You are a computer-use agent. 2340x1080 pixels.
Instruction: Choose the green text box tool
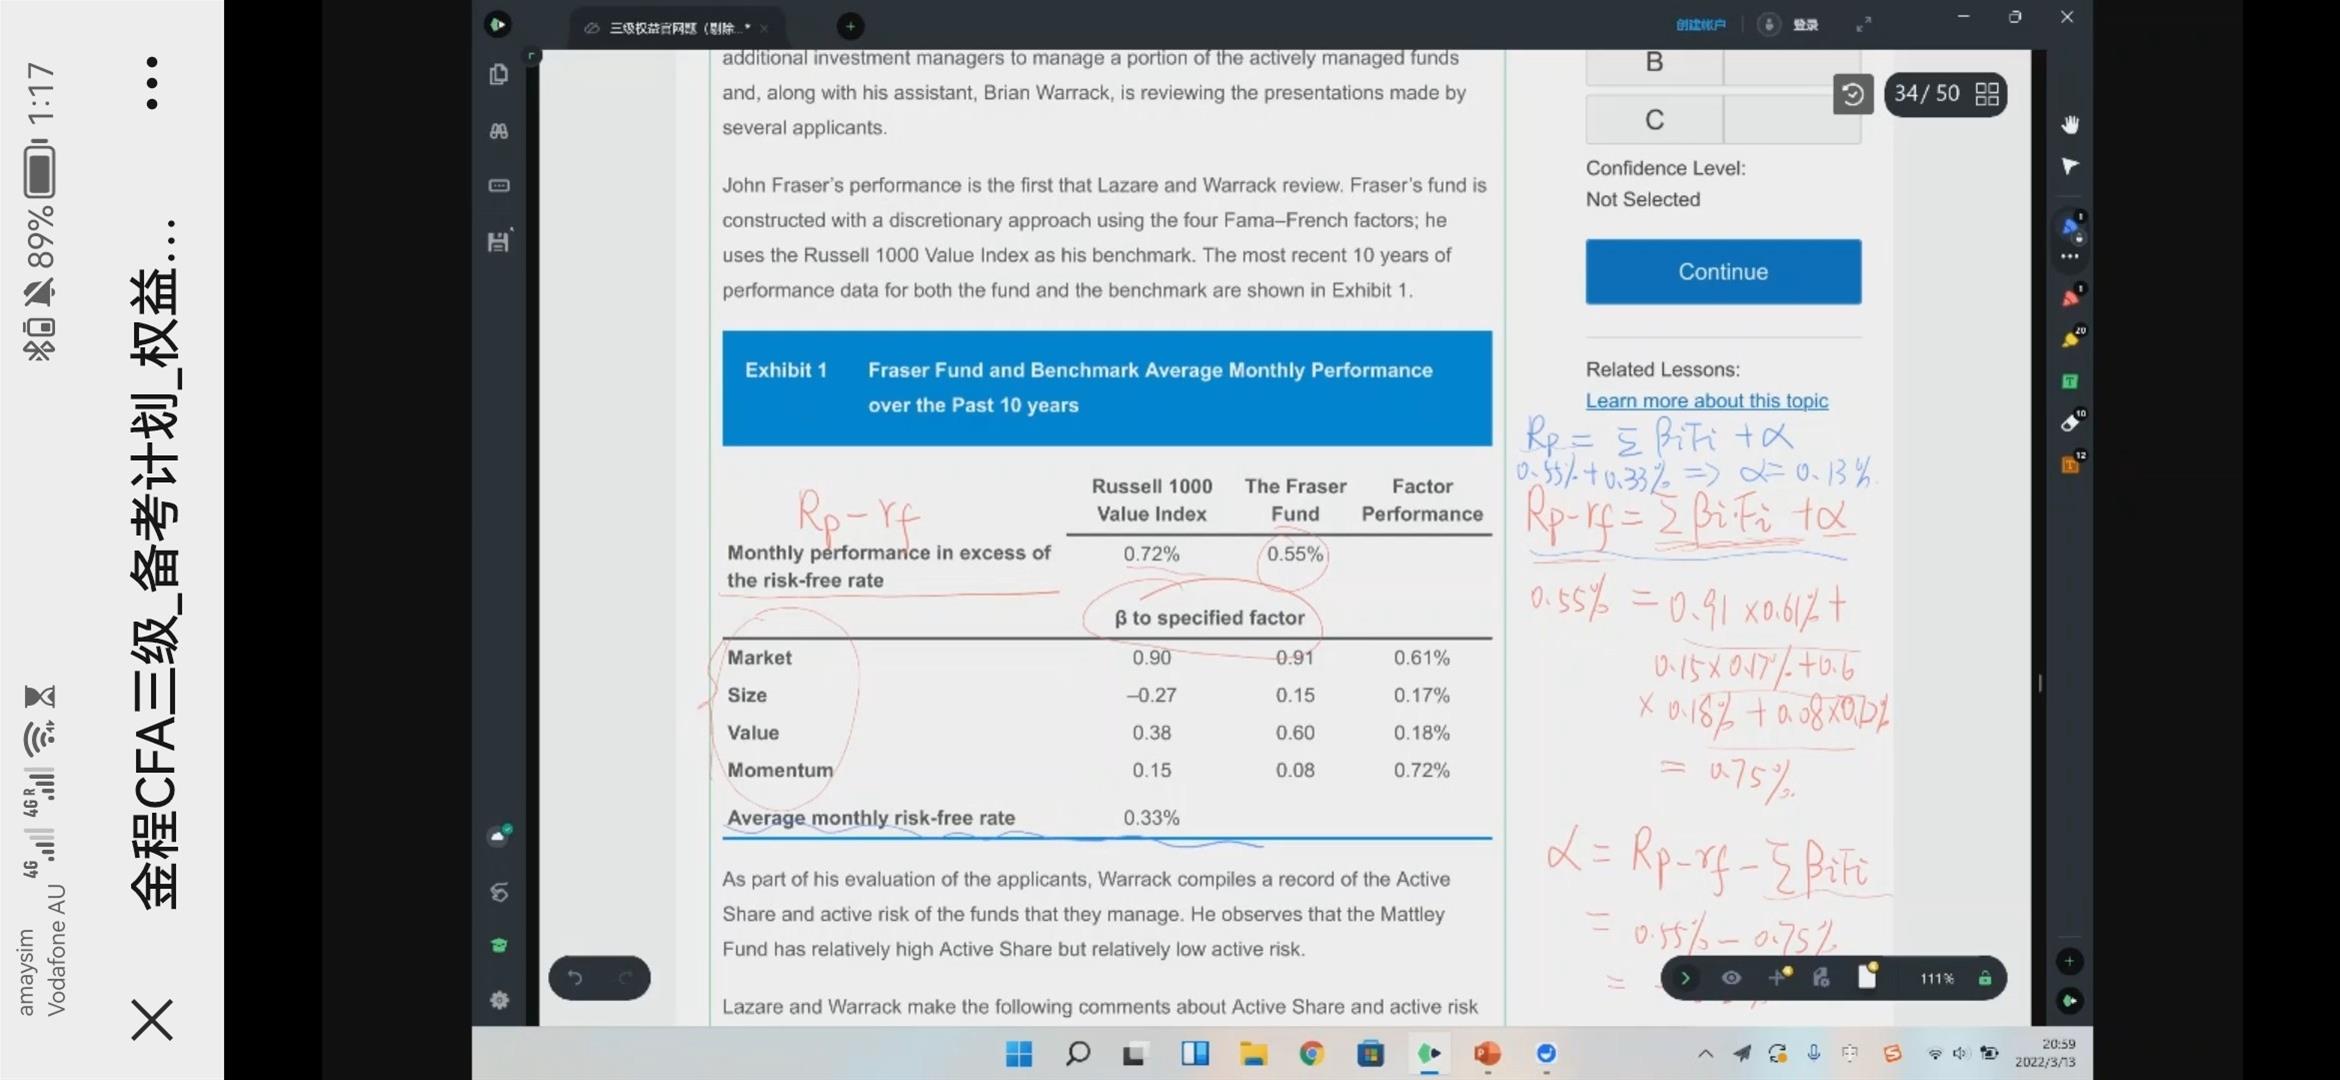[2069, 381]
